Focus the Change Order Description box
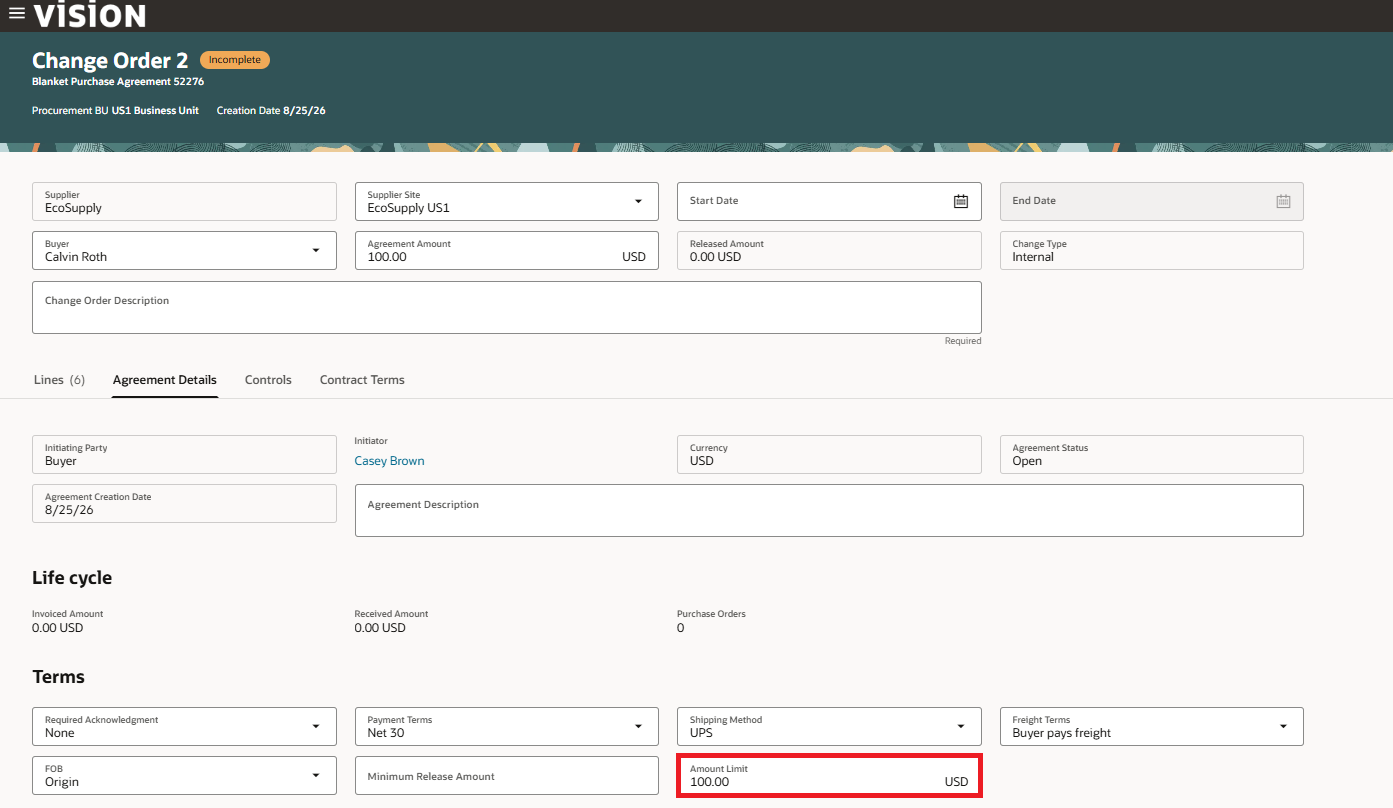 pos(507,307)
